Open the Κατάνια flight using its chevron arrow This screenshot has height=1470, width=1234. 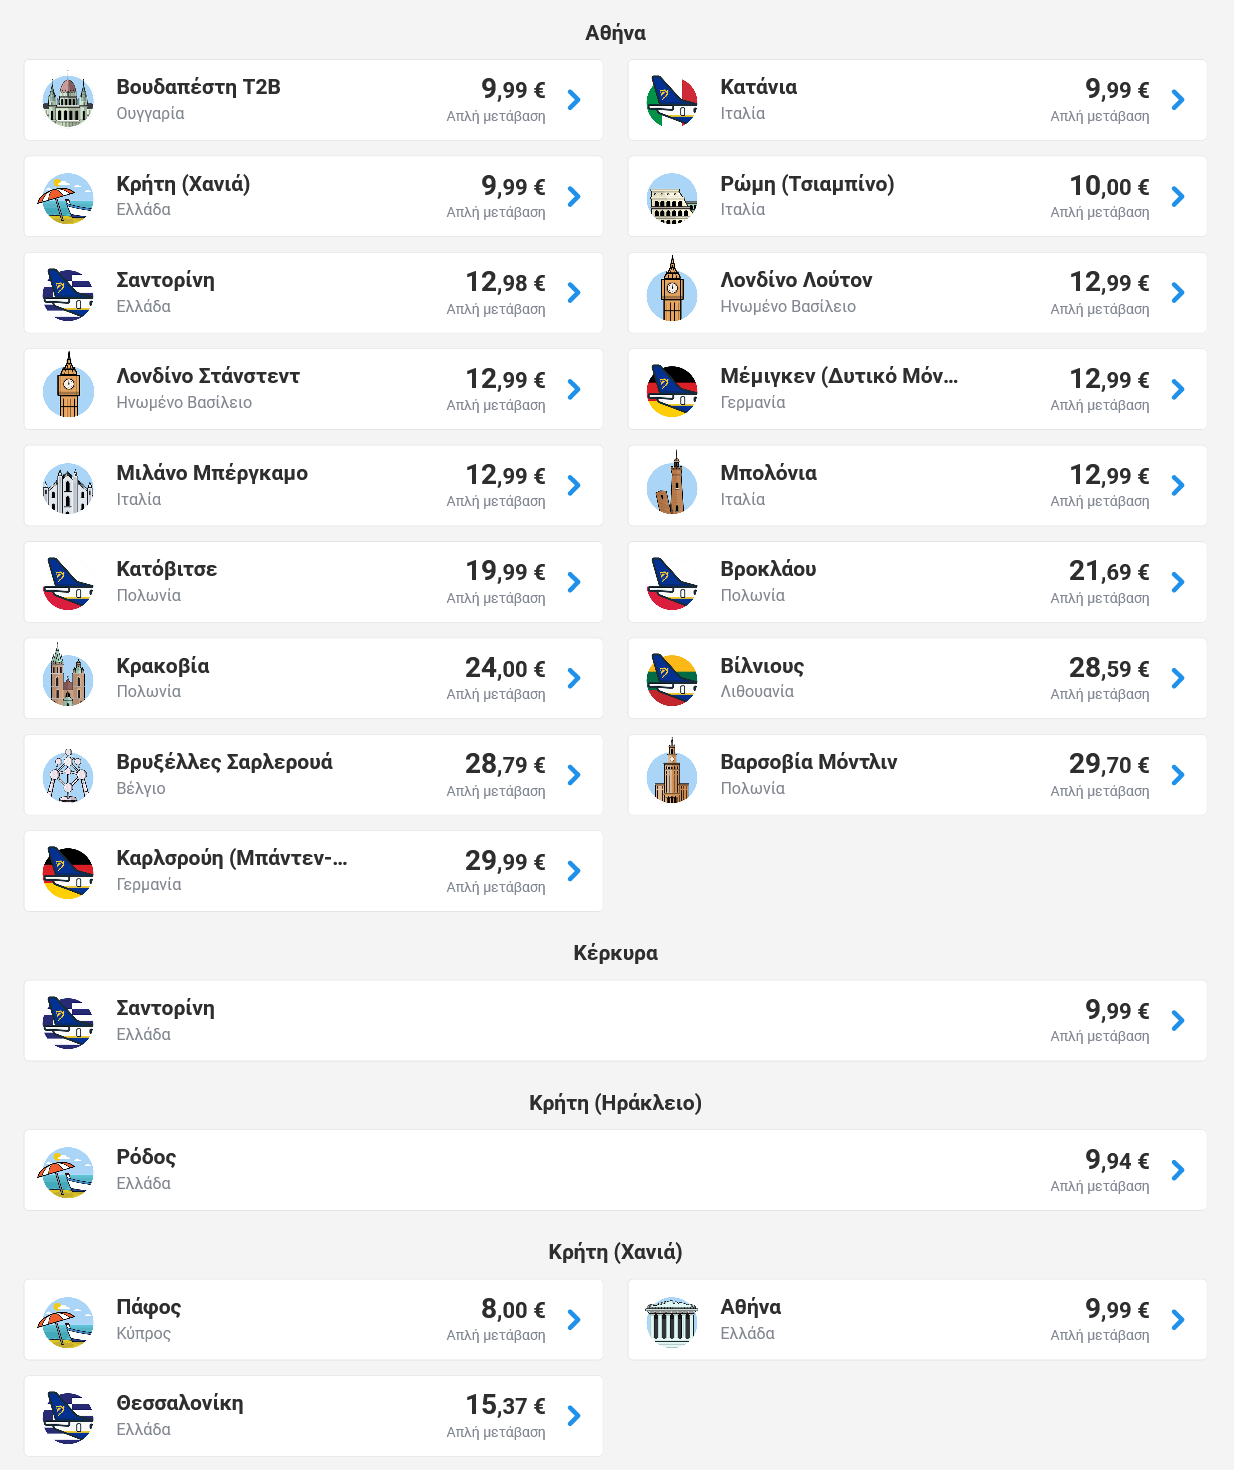[1178, 100]
